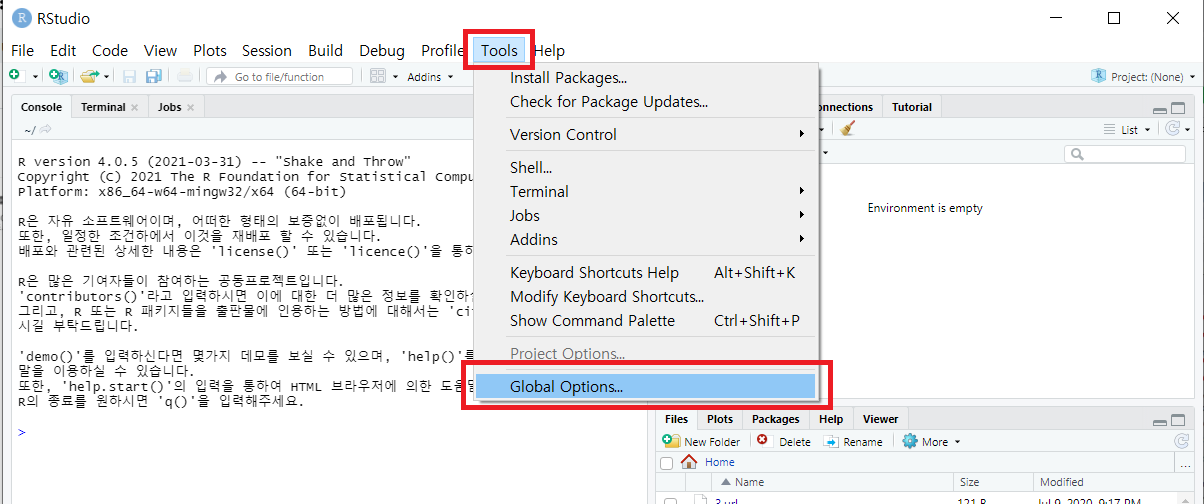The width and height of the screenshot is (1204, 504).
Task: Toggle the select-all files checkbox
Action: coord(666,463)
